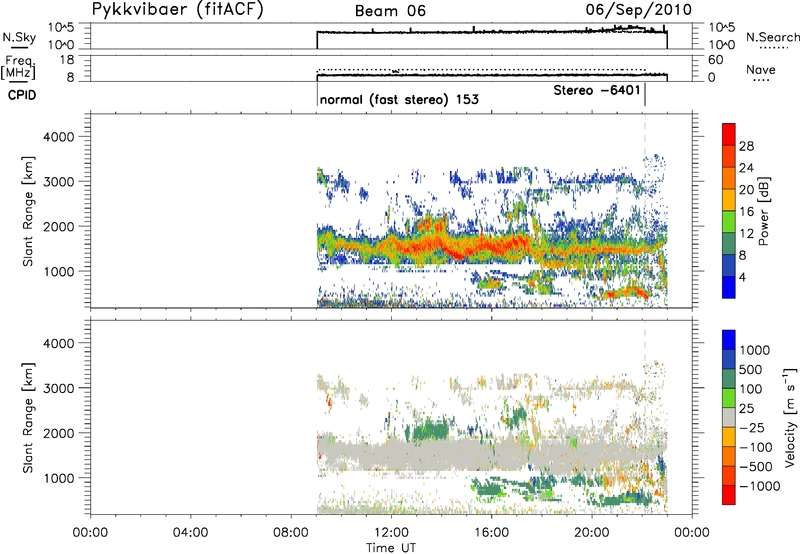Click the blue bottom of Power colorbar

(729, 288)
